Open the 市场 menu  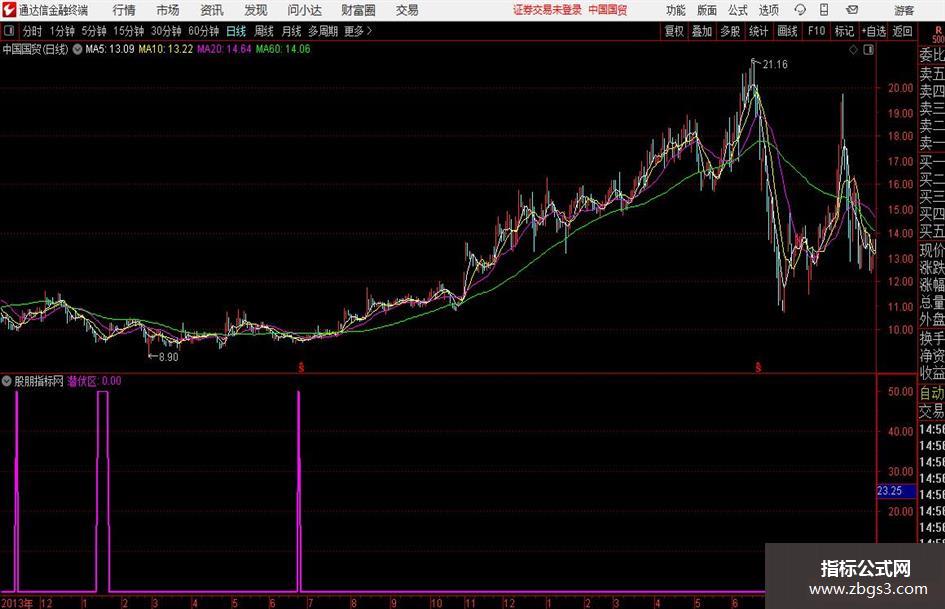(x=168, y=10)
